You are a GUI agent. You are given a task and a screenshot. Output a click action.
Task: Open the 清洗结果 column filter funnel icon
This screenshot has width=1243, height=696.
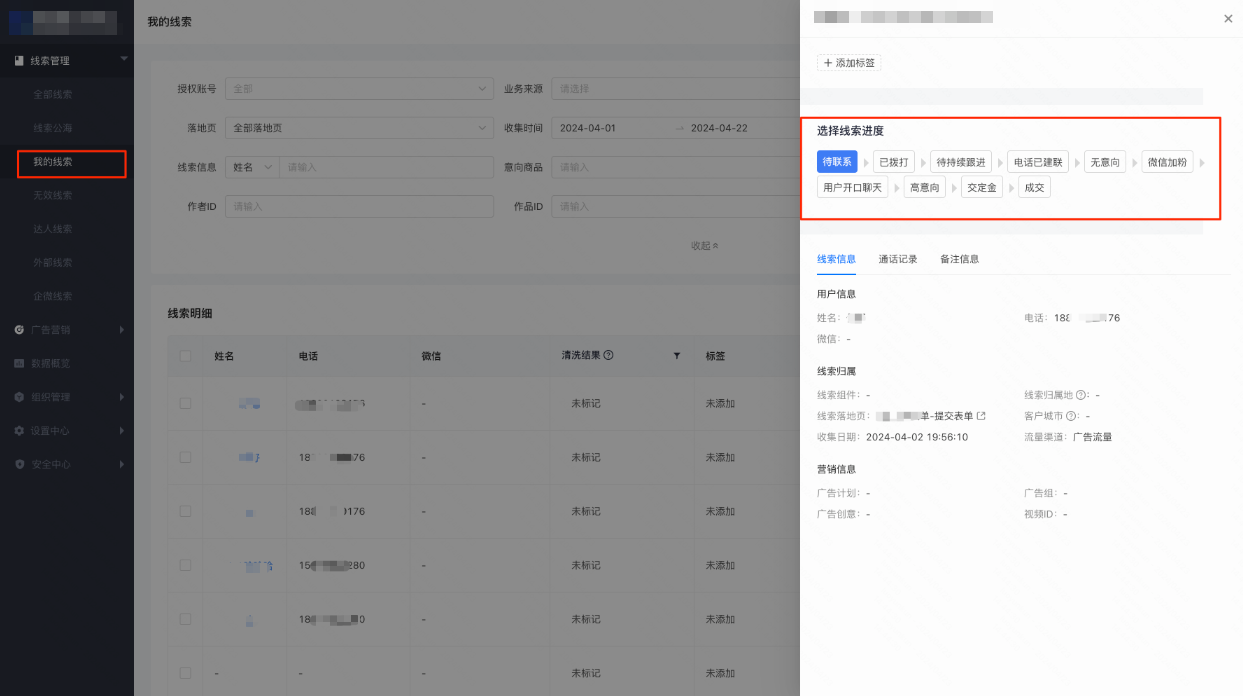pyautogui.click(x=677, y=356)
